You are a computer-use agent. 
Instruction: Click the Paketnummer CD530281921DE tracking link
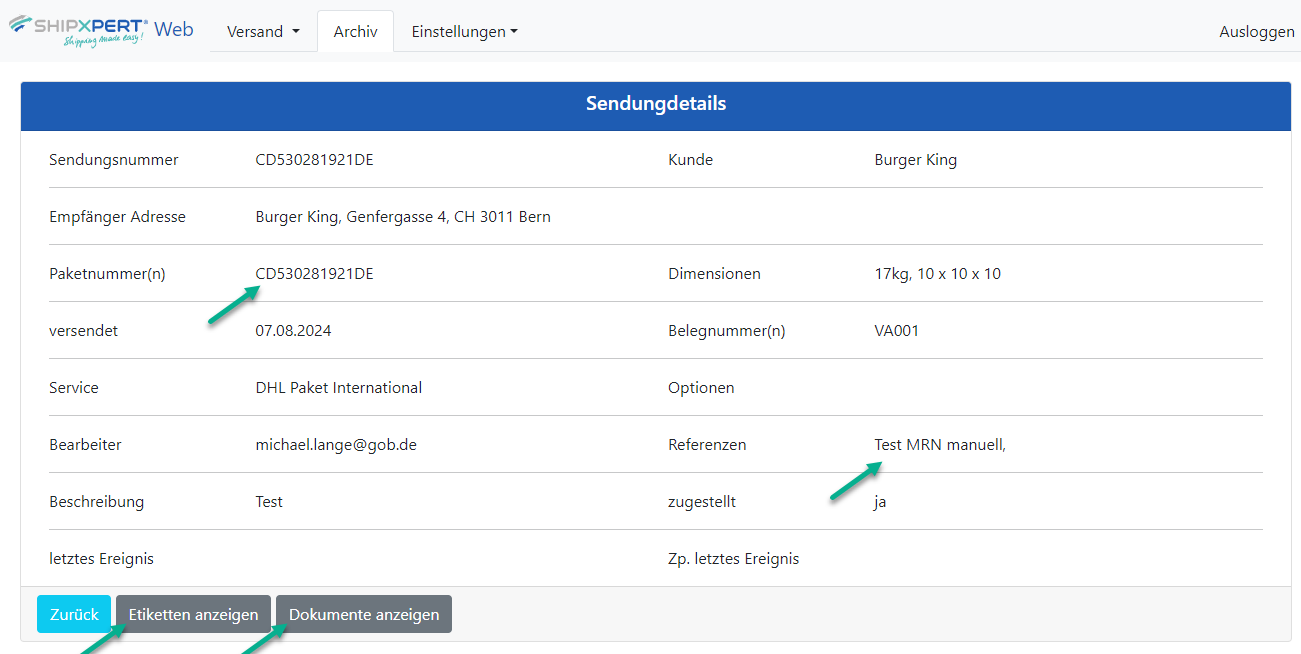click(315, 273)
